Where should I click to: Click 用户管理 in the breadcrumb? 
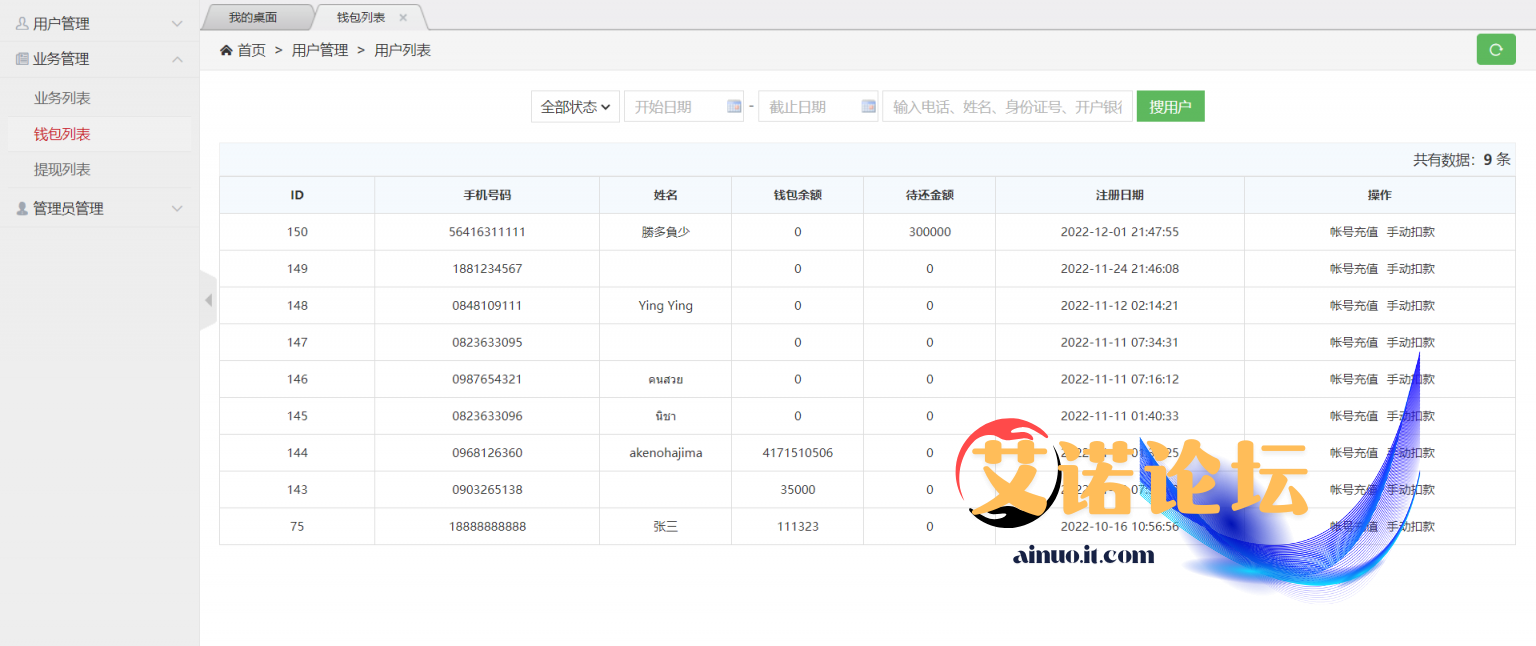(320, 50)
